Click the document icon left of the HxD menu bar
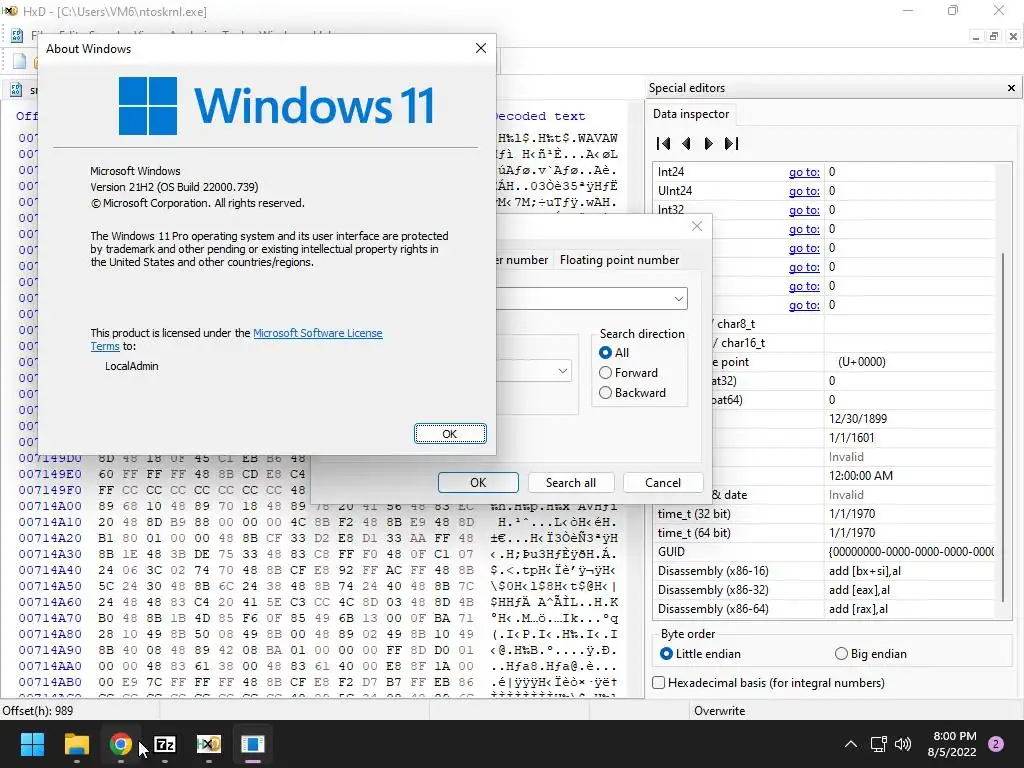 [18, 36]
